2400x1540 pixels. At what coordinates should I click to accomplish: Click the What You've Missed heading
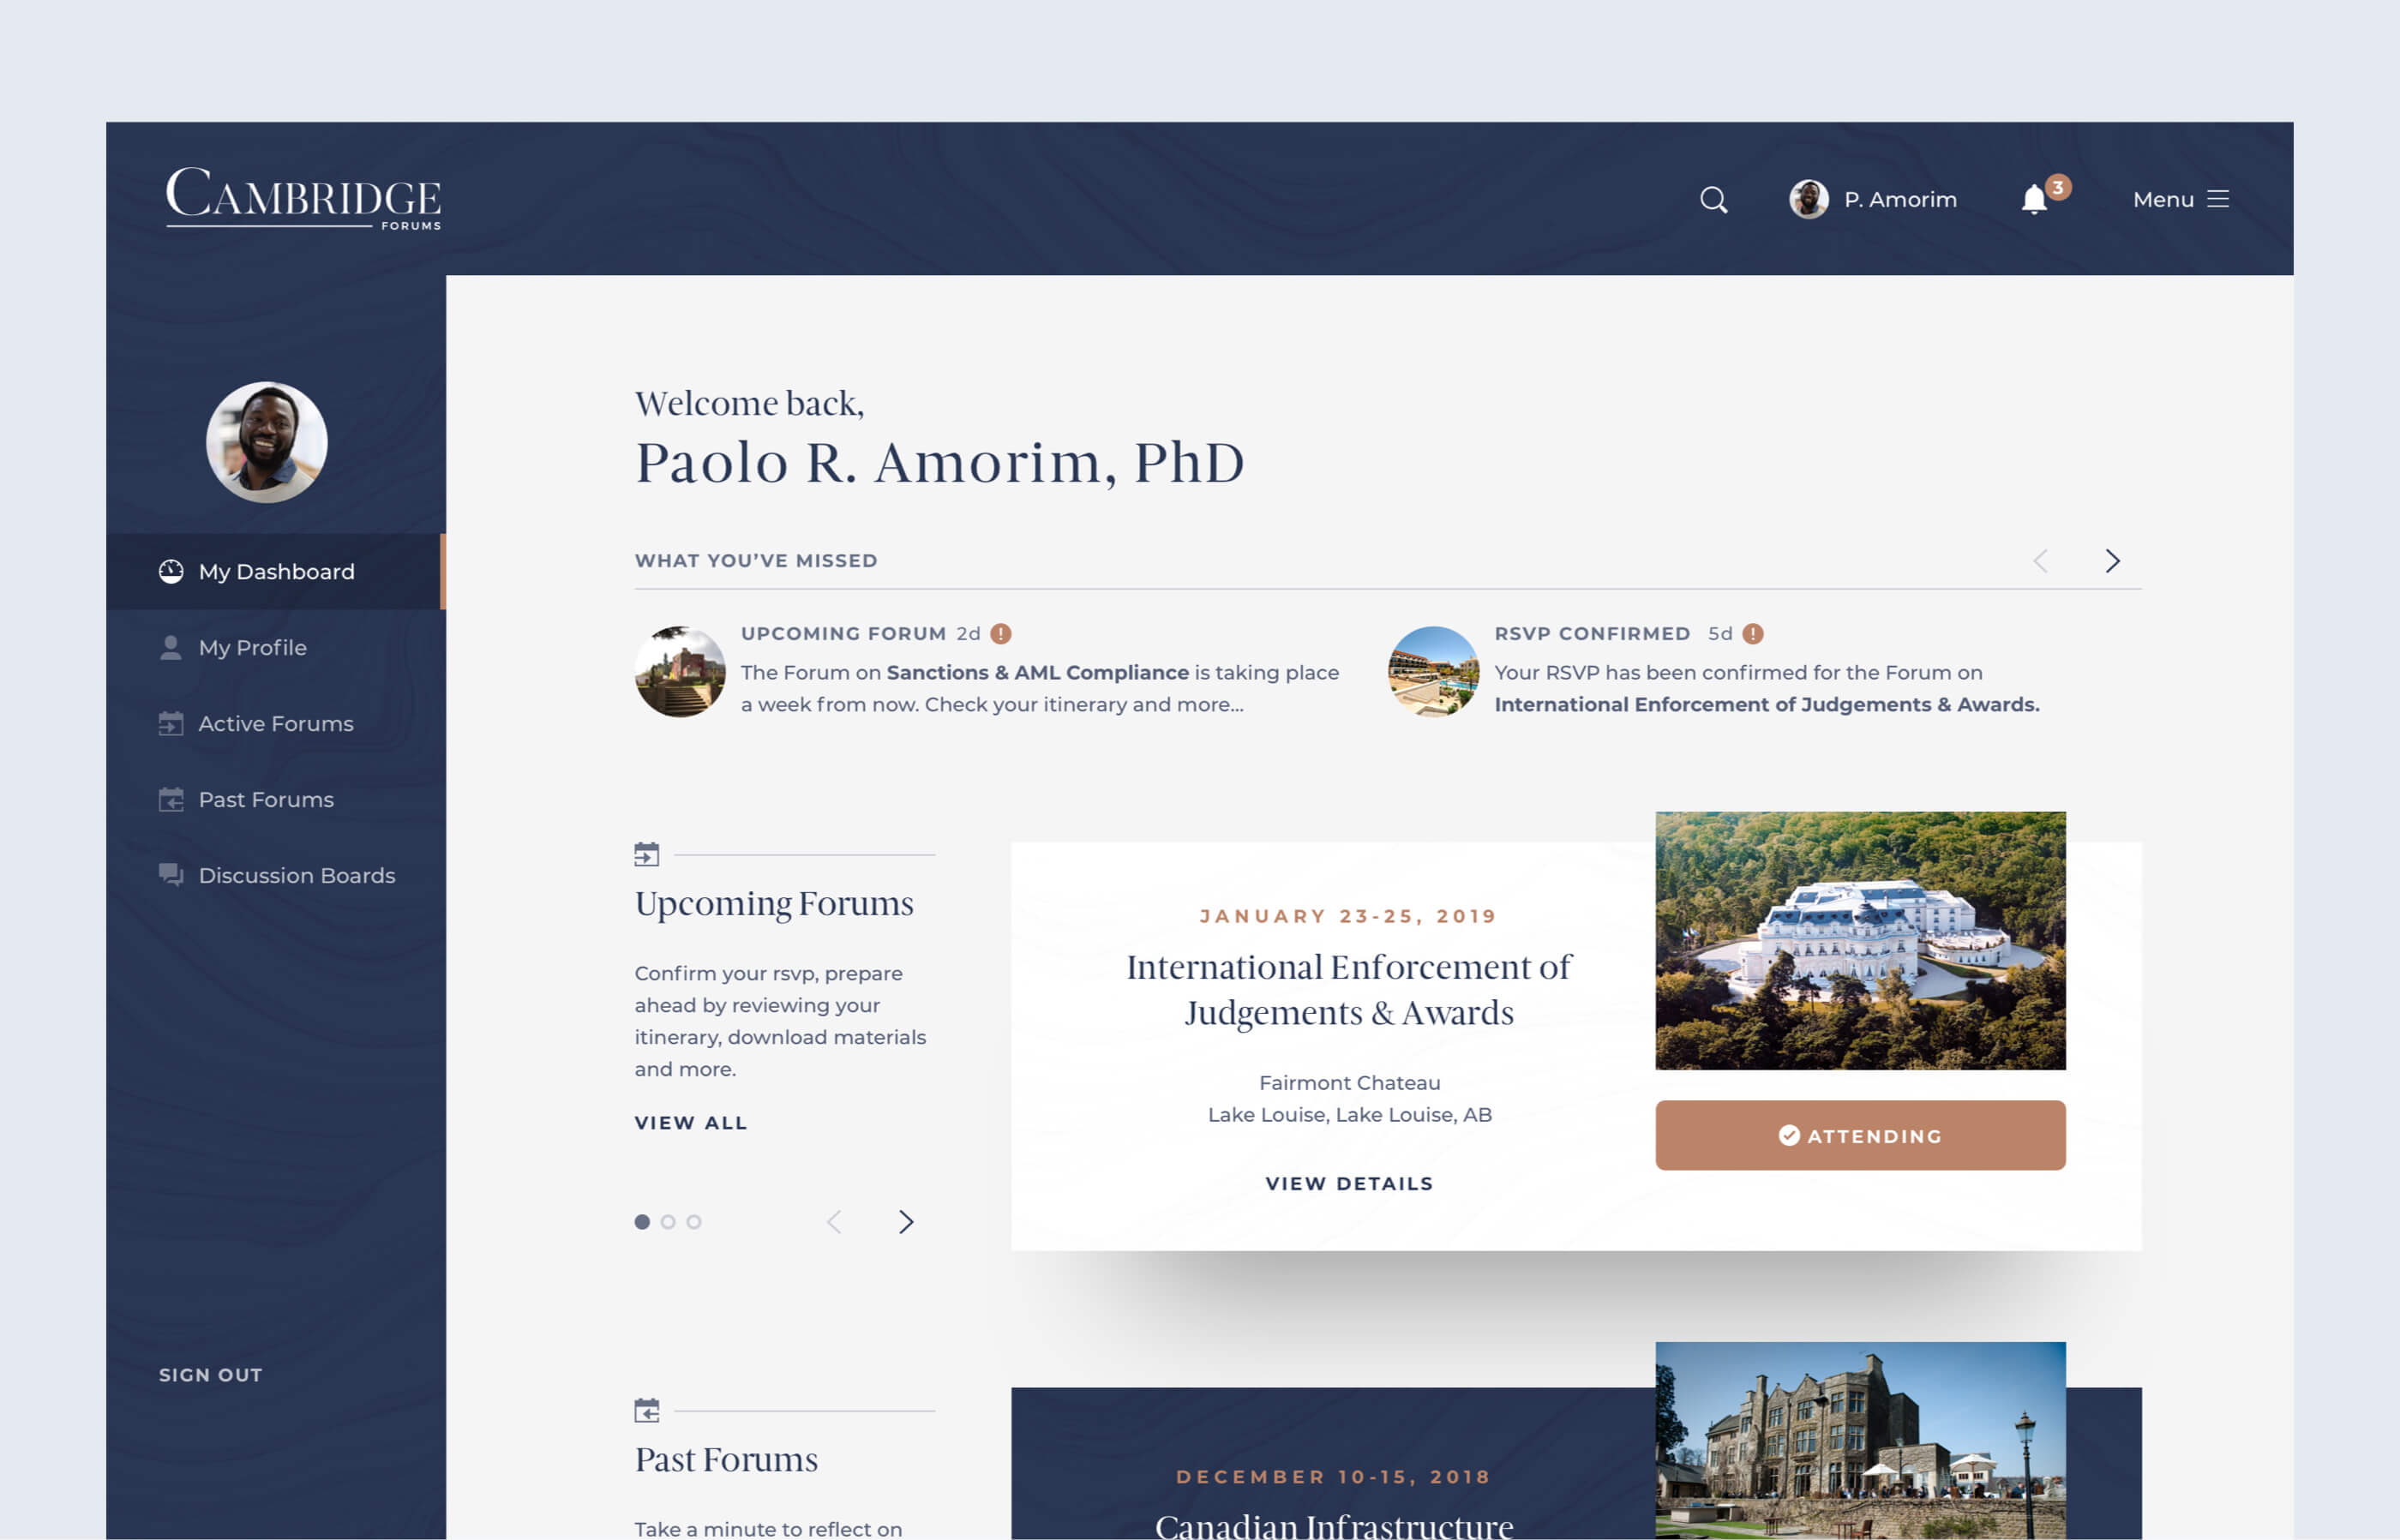pyautogui.click(x=756, y=560)
